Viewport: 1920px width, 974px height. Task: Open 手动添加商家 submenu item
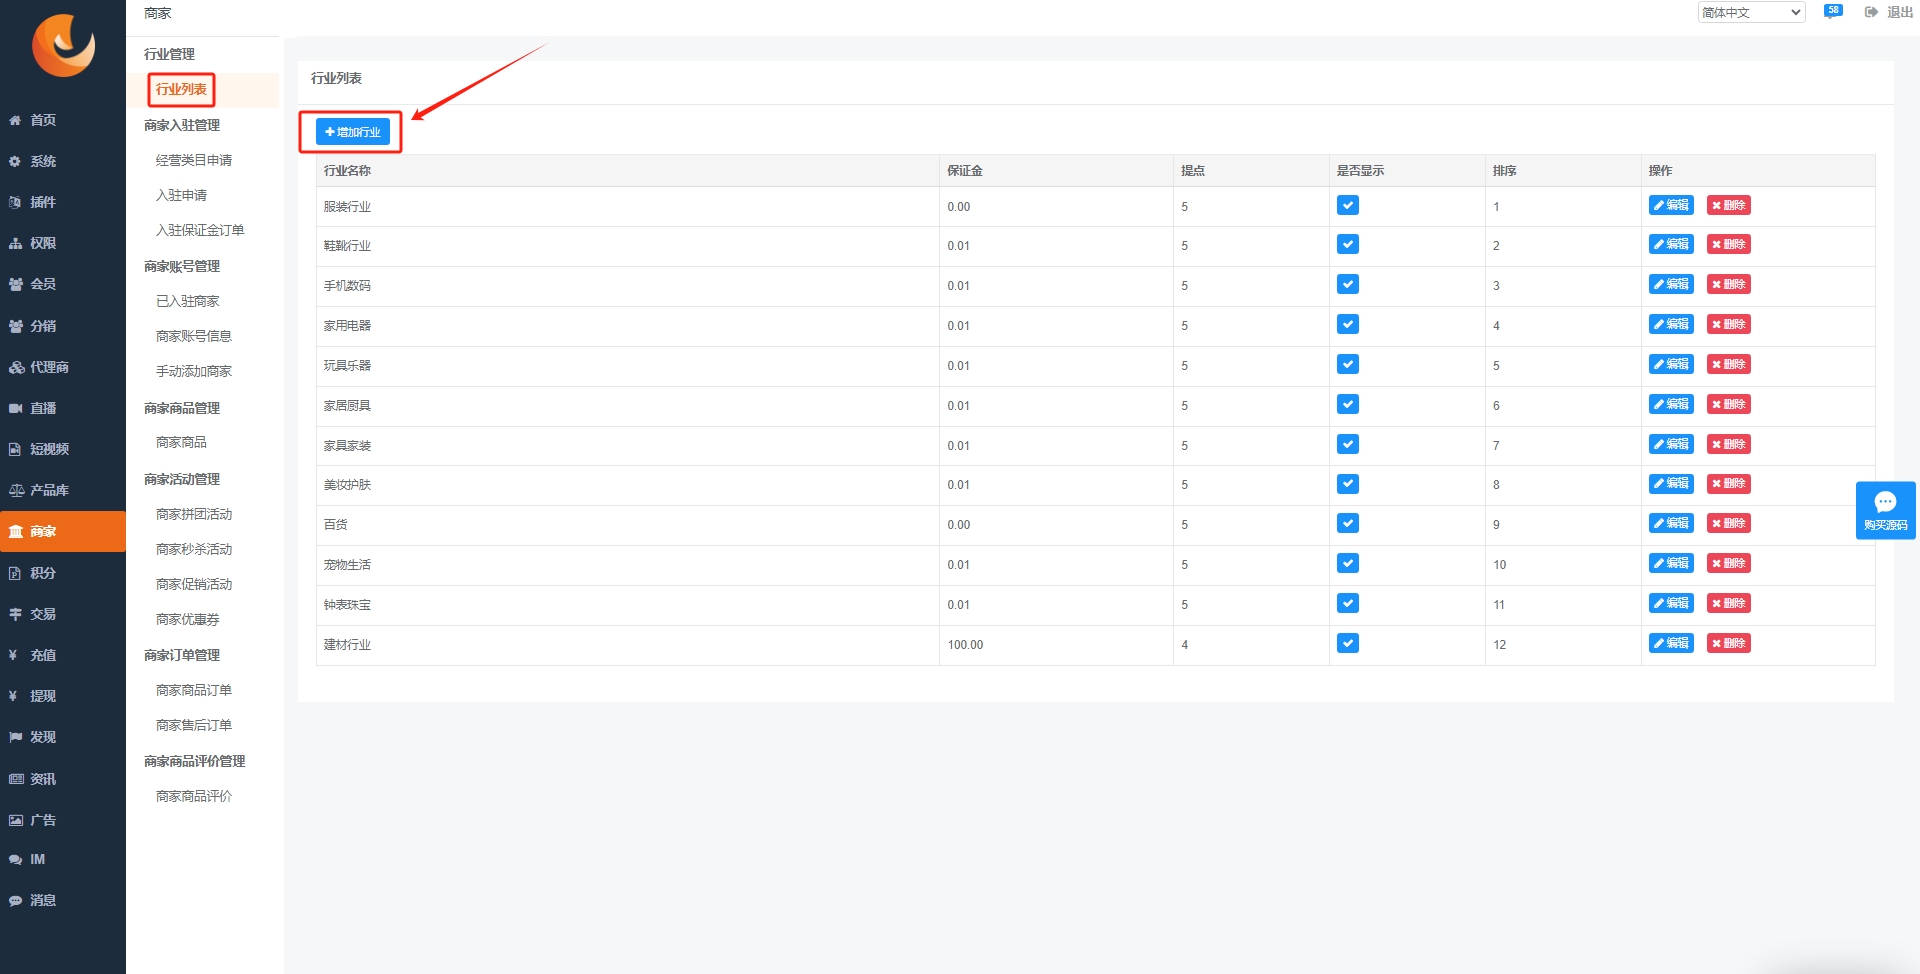click(194, 371)
